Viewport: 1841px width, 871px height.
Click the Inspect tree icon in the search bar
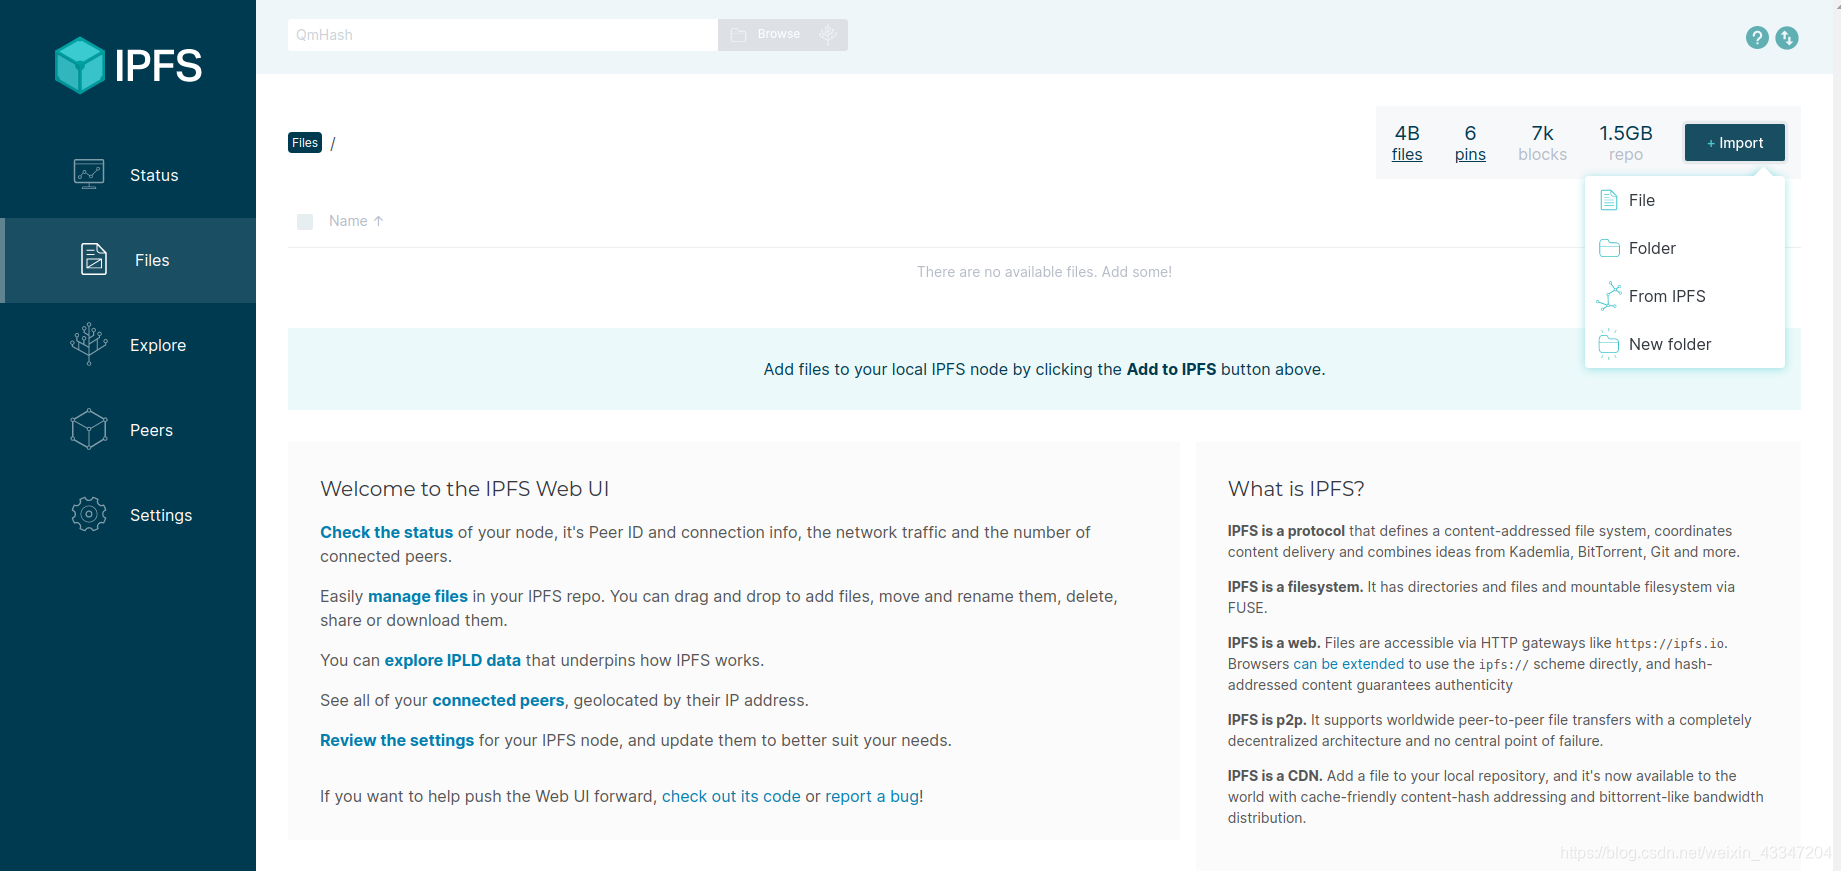(828, 34)
